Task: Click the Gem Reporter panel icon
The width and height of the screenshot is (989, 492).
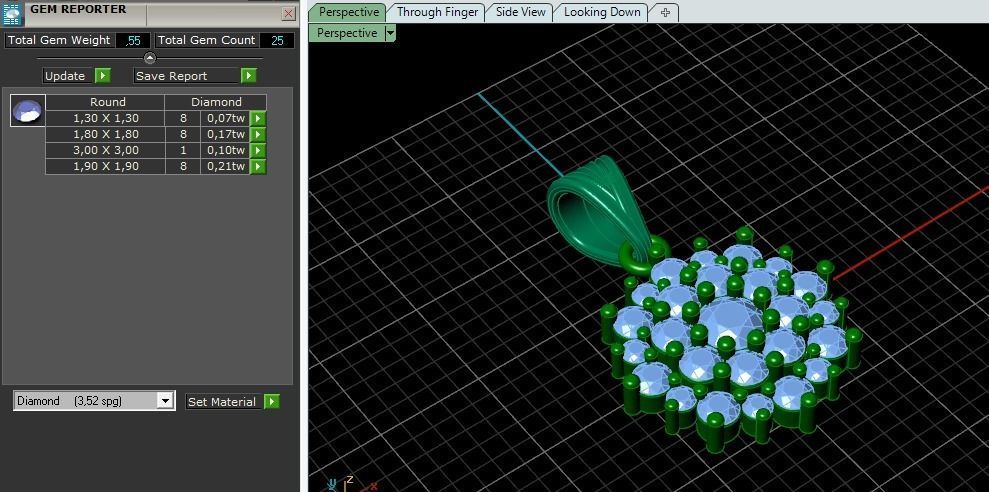Action: pos(12,13)
